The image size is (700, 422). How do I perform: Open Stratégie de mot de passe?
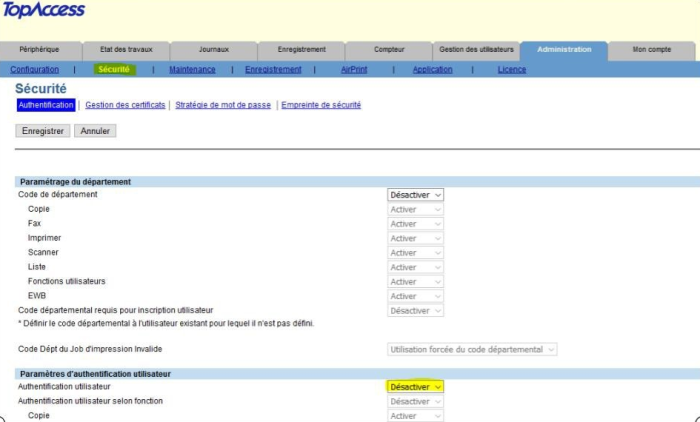coord(225,105)
